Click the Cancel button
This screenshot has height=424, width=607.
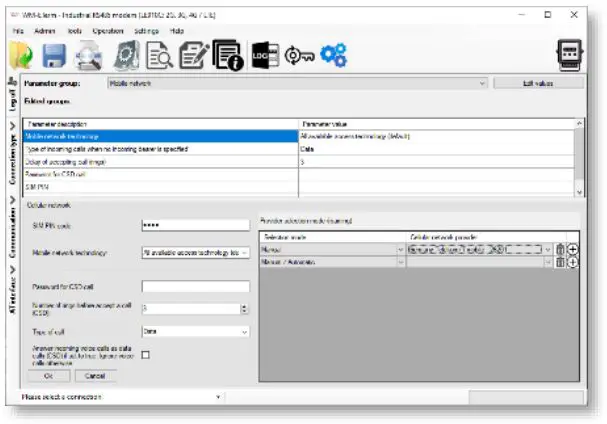(95, 376)
